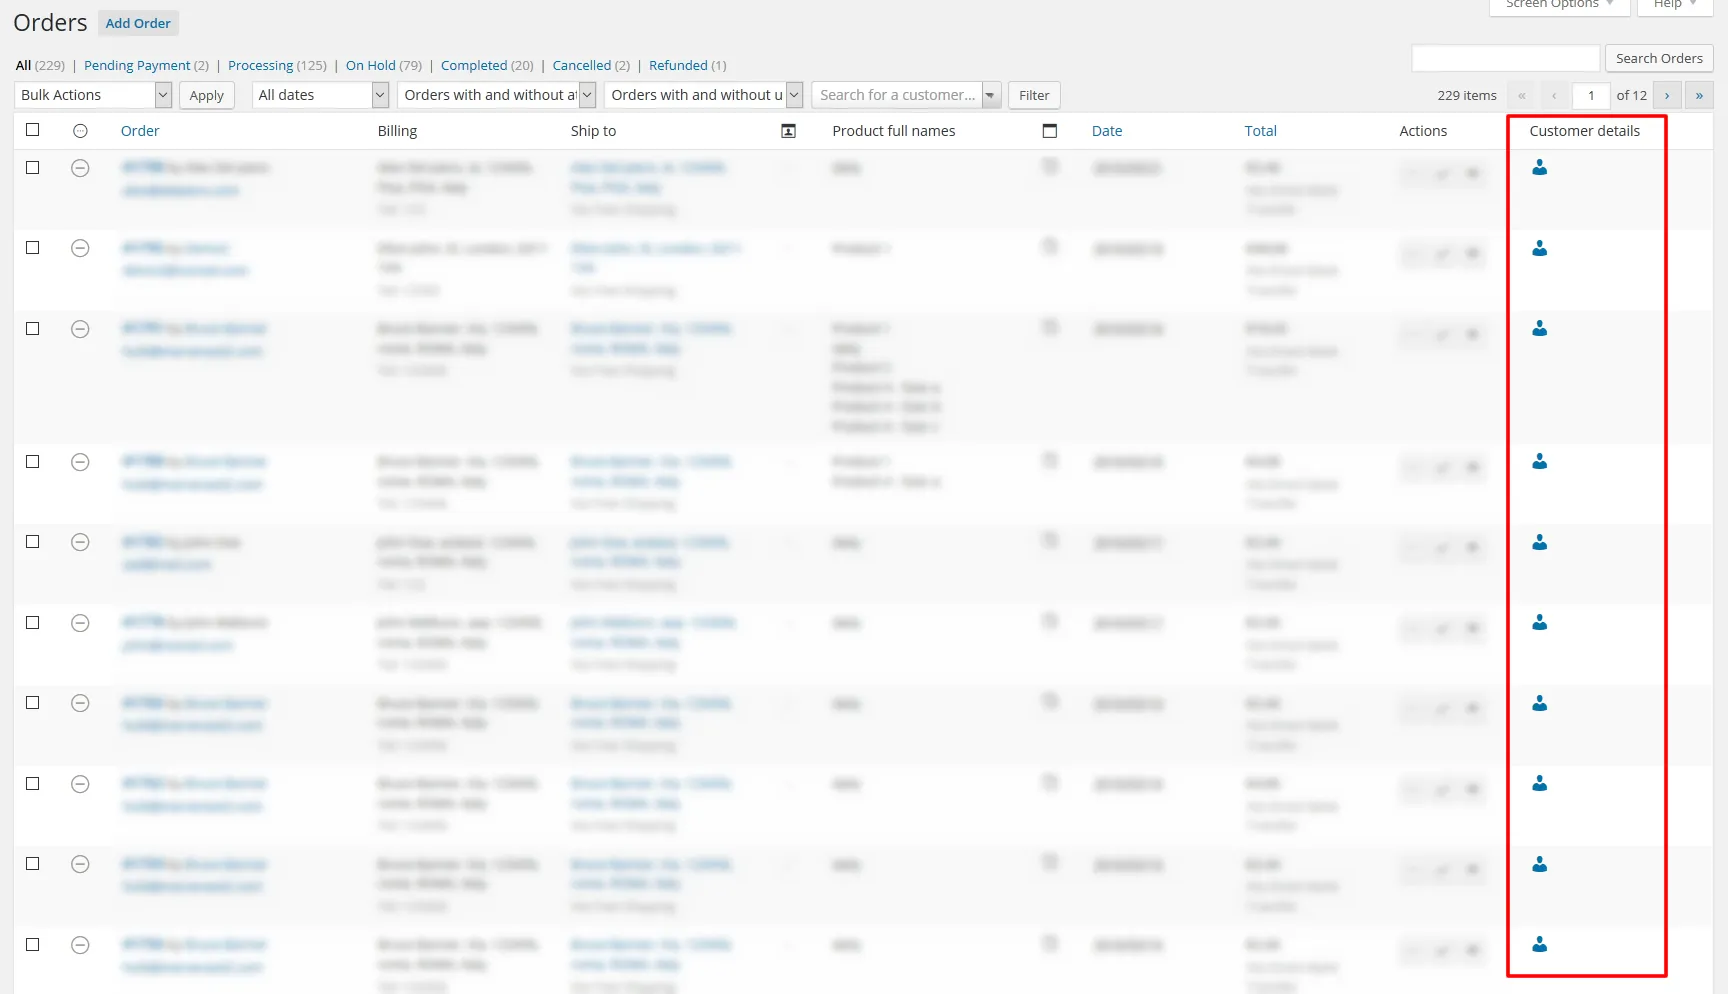Click inside the Search Orders input field
The width and height of the screenshot is (1728, 994).
[1505, 58]
